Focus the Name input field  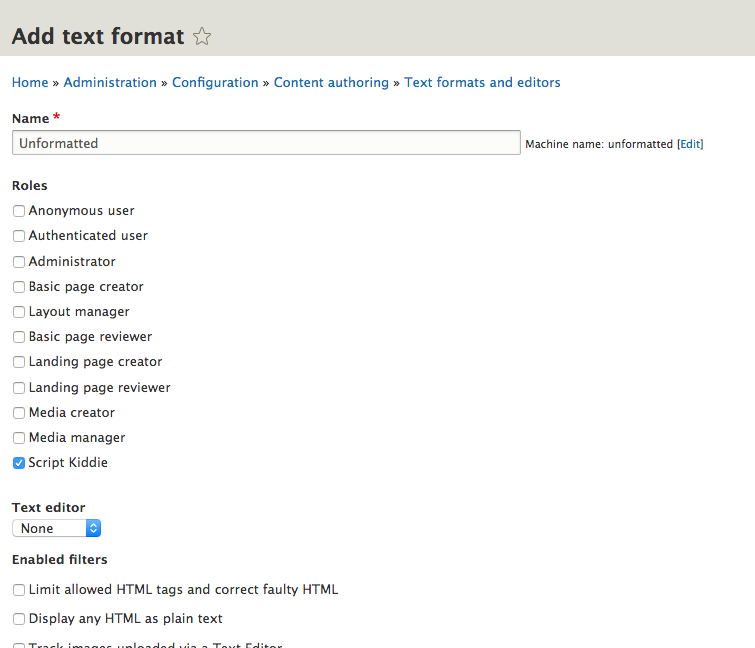pos(266,143)
